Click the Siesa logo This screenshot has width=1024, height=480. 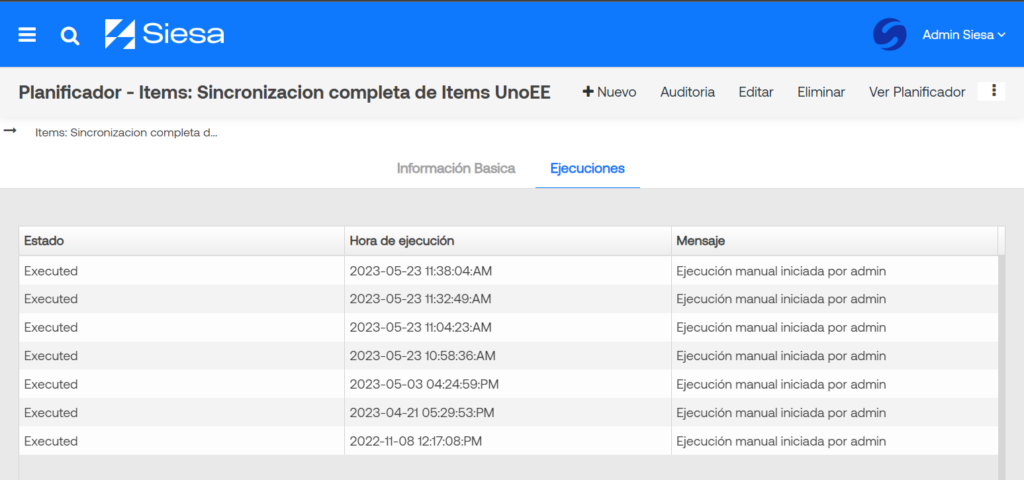[165, 34]
